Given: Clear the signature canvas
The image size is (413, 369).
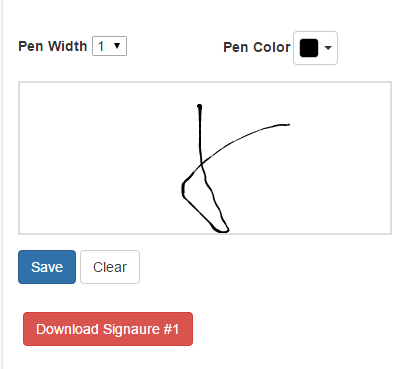Looking at the screenshot, I should pos(110,267).
